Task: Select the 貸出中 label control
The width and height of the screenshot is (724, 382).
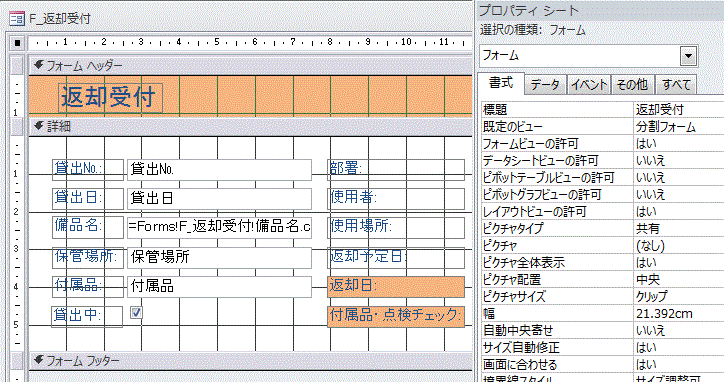Action: (87, 316)
